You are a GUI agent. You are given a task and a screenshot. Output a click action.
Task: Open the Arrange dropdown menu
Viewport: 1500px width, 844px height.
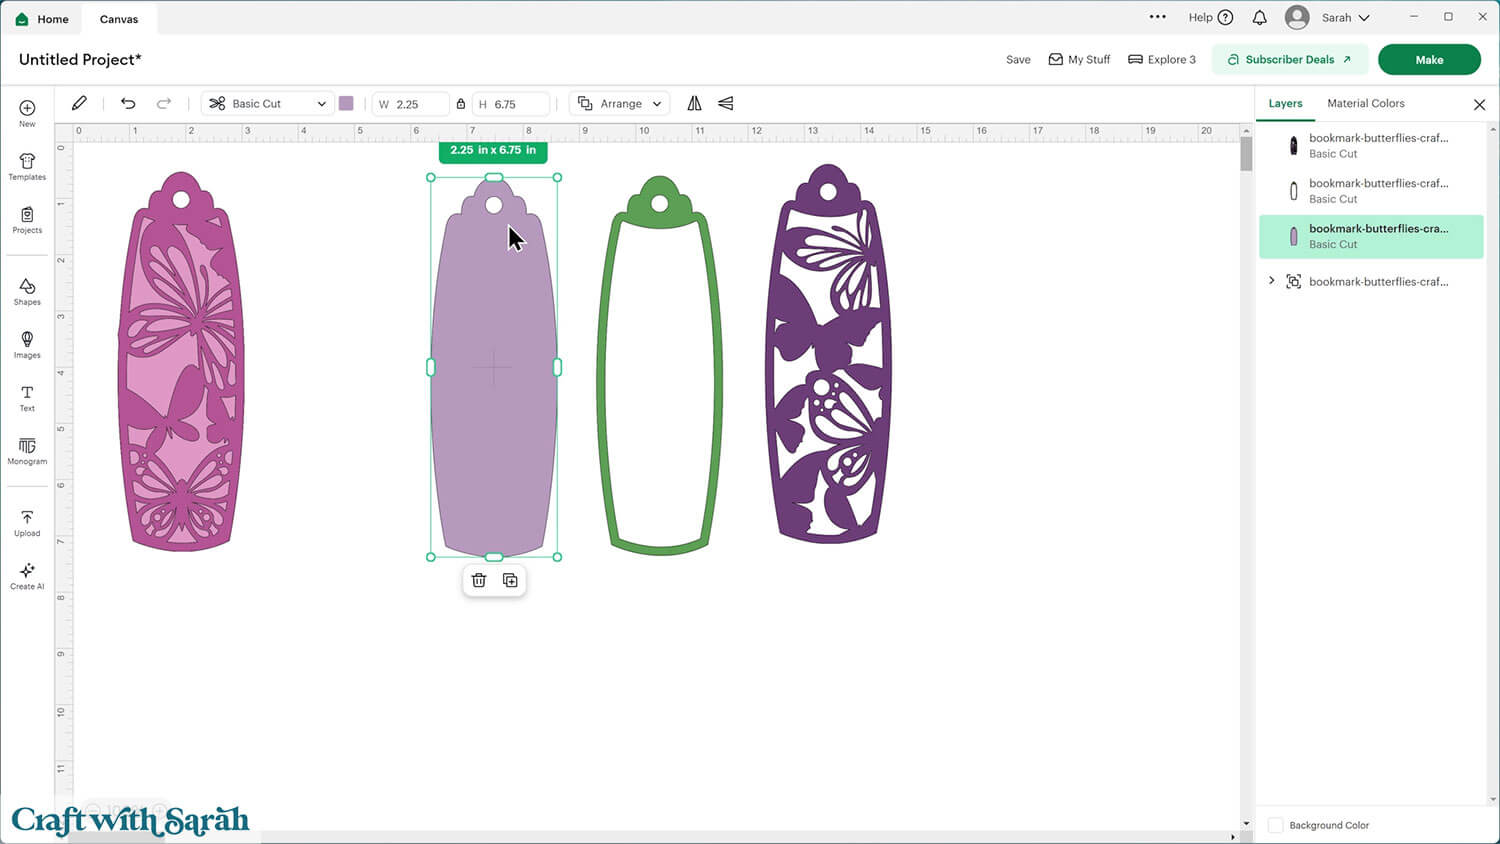pyautogui.click(x=620, y=104)
